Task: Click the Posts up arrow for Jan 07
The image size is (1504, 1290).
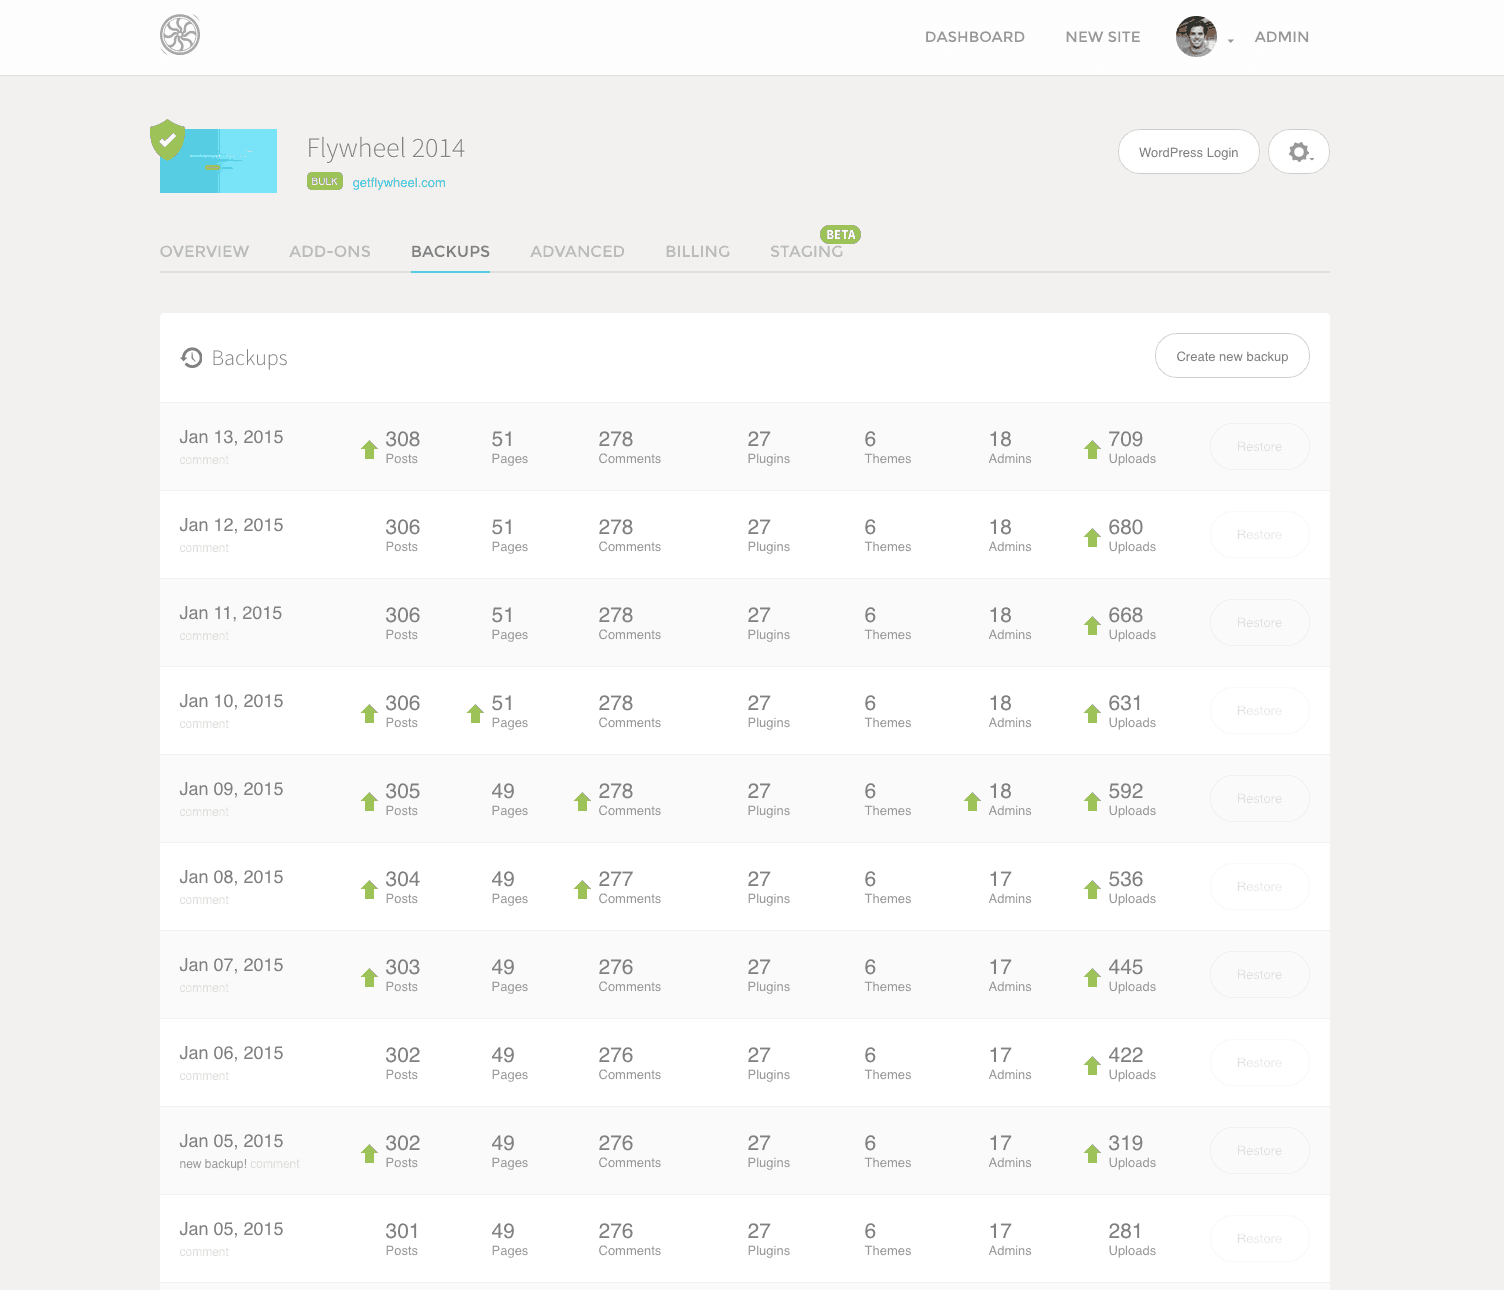Action: [x=369, y=977]
